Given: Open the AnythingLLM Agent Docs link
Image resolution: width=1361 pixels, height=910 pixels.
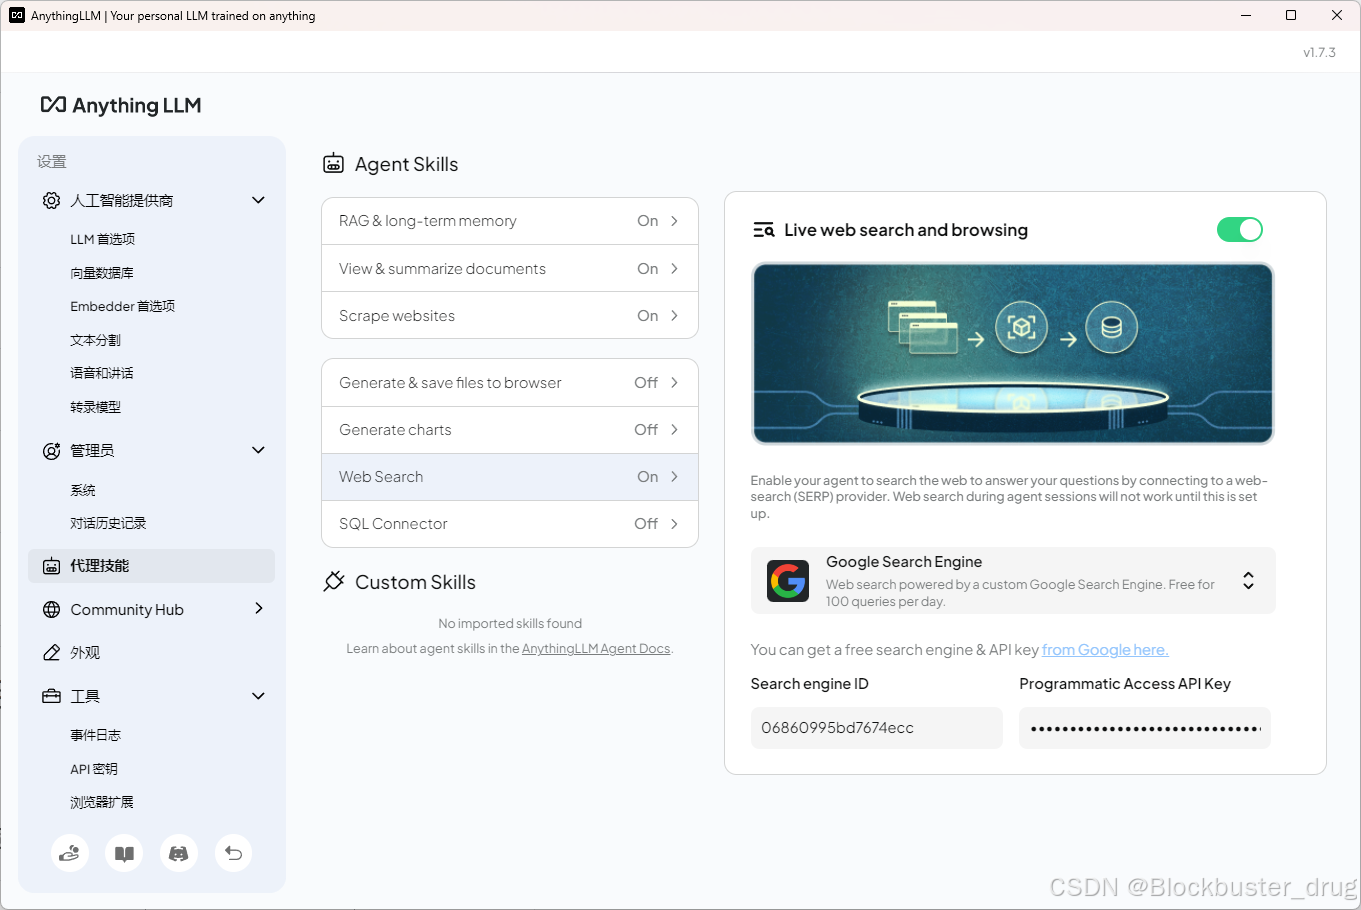Looking at the screenshot, I should [x=596, y=649].
